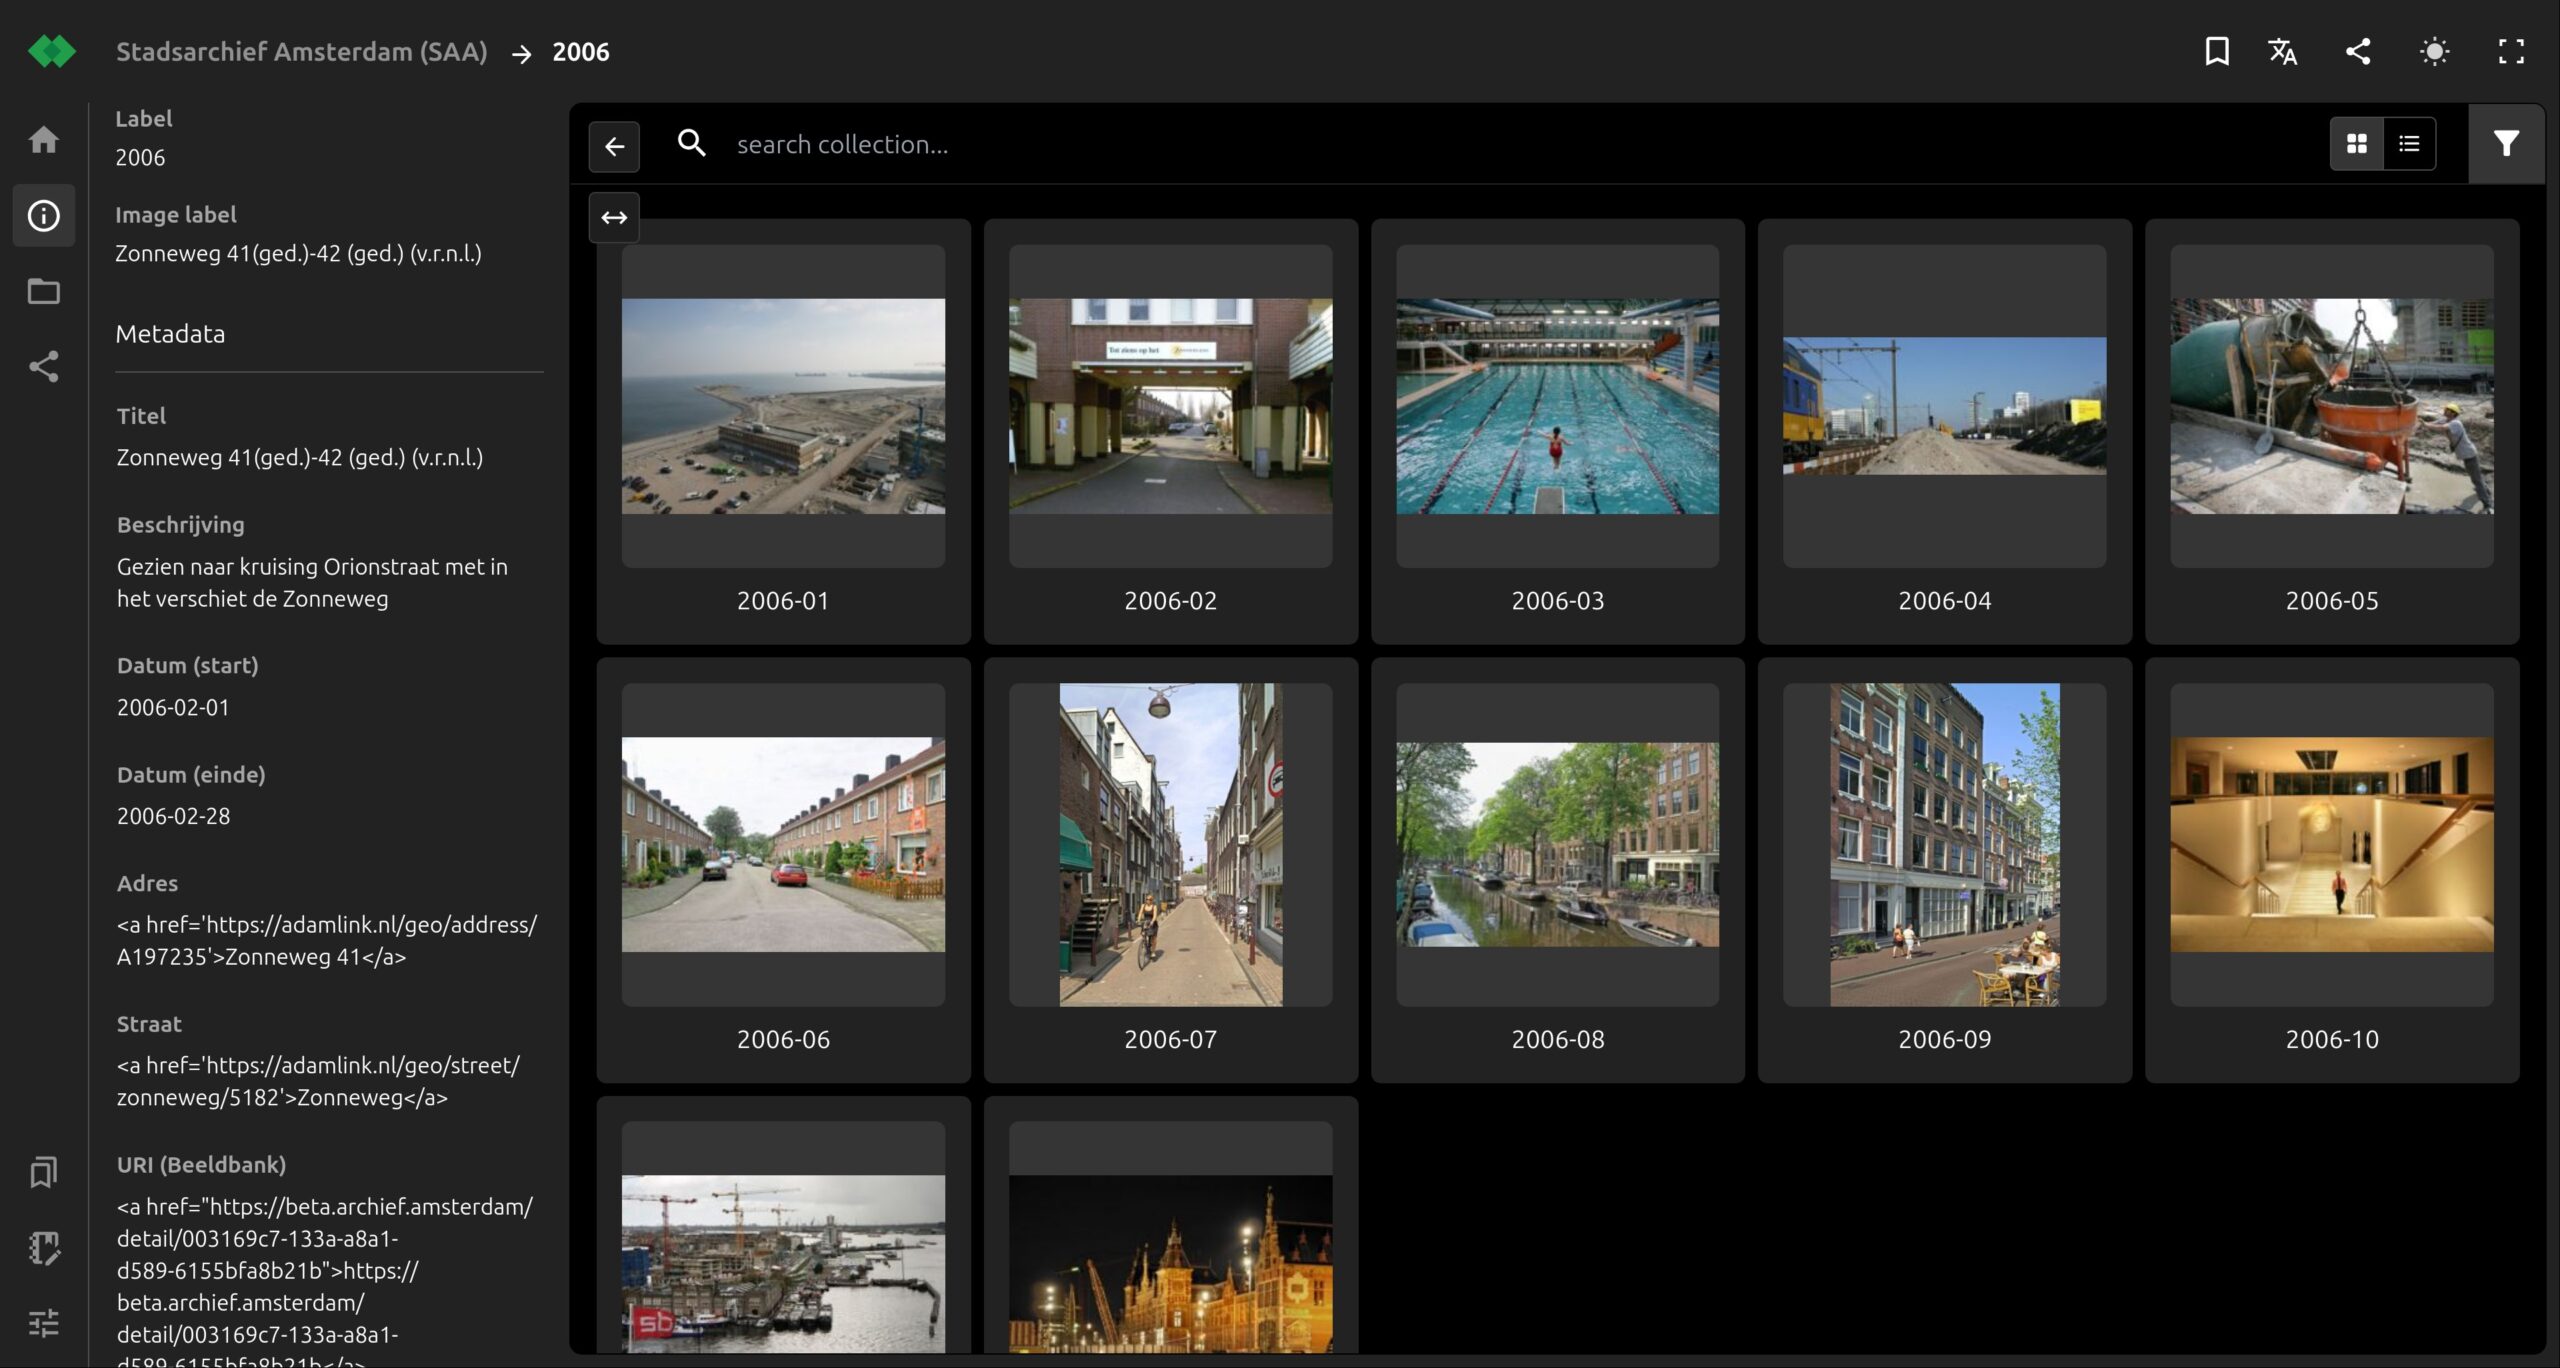Click the magnifier search icon

click(691, 144)
